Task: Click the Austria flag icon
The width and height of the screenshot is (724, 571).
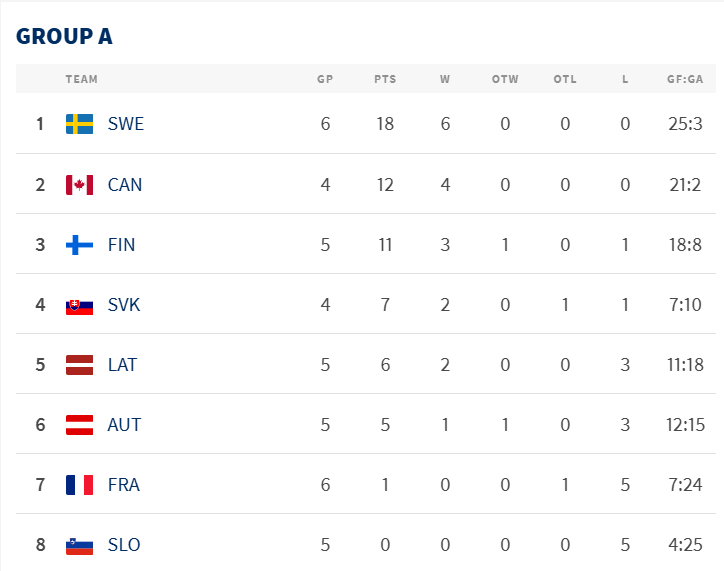Action: (79, 425)
